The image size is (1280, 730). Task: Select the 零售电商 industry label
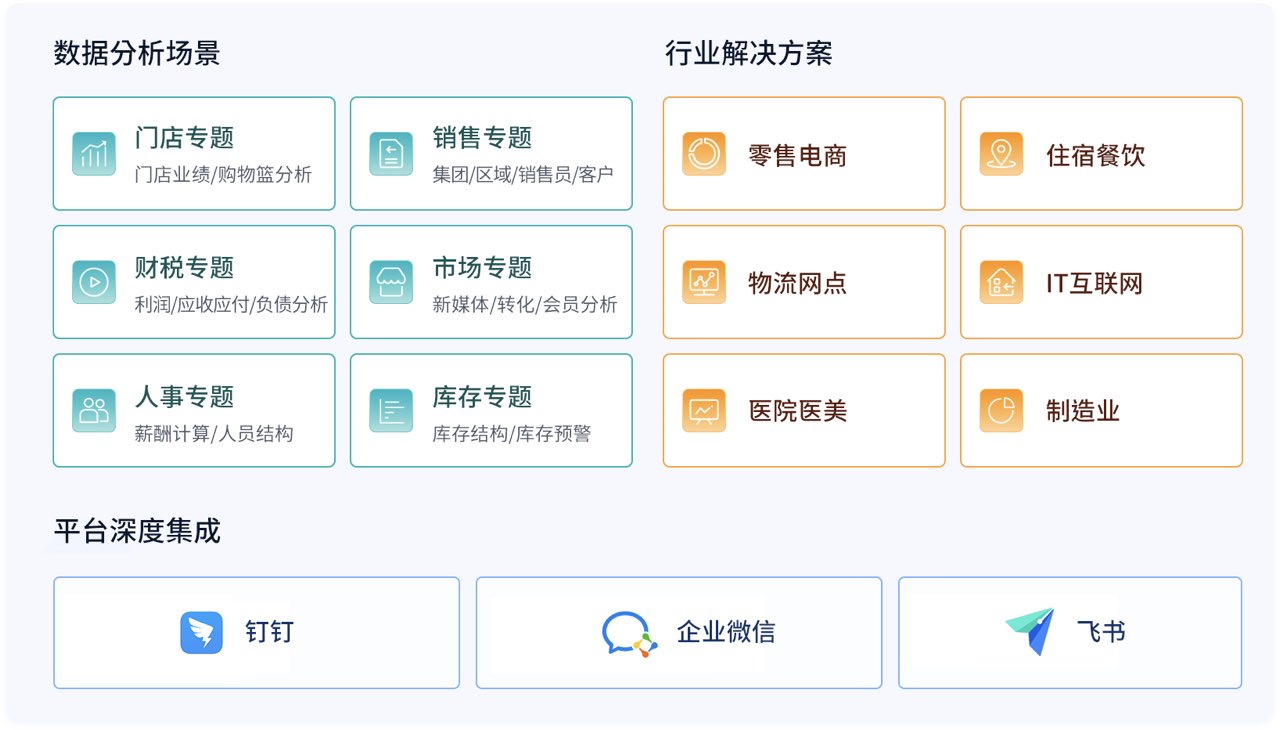797,155
